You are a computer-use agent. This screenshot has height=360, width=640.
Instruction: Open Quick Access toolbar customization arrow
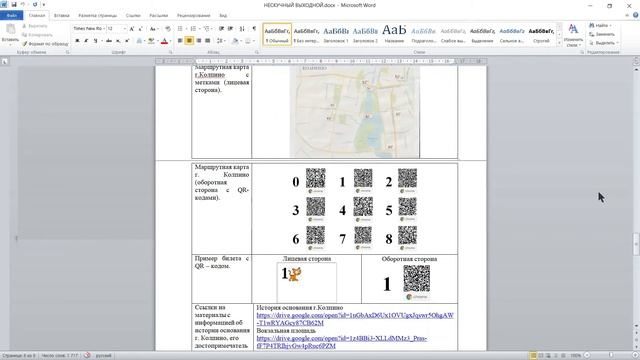coord(44,4)
